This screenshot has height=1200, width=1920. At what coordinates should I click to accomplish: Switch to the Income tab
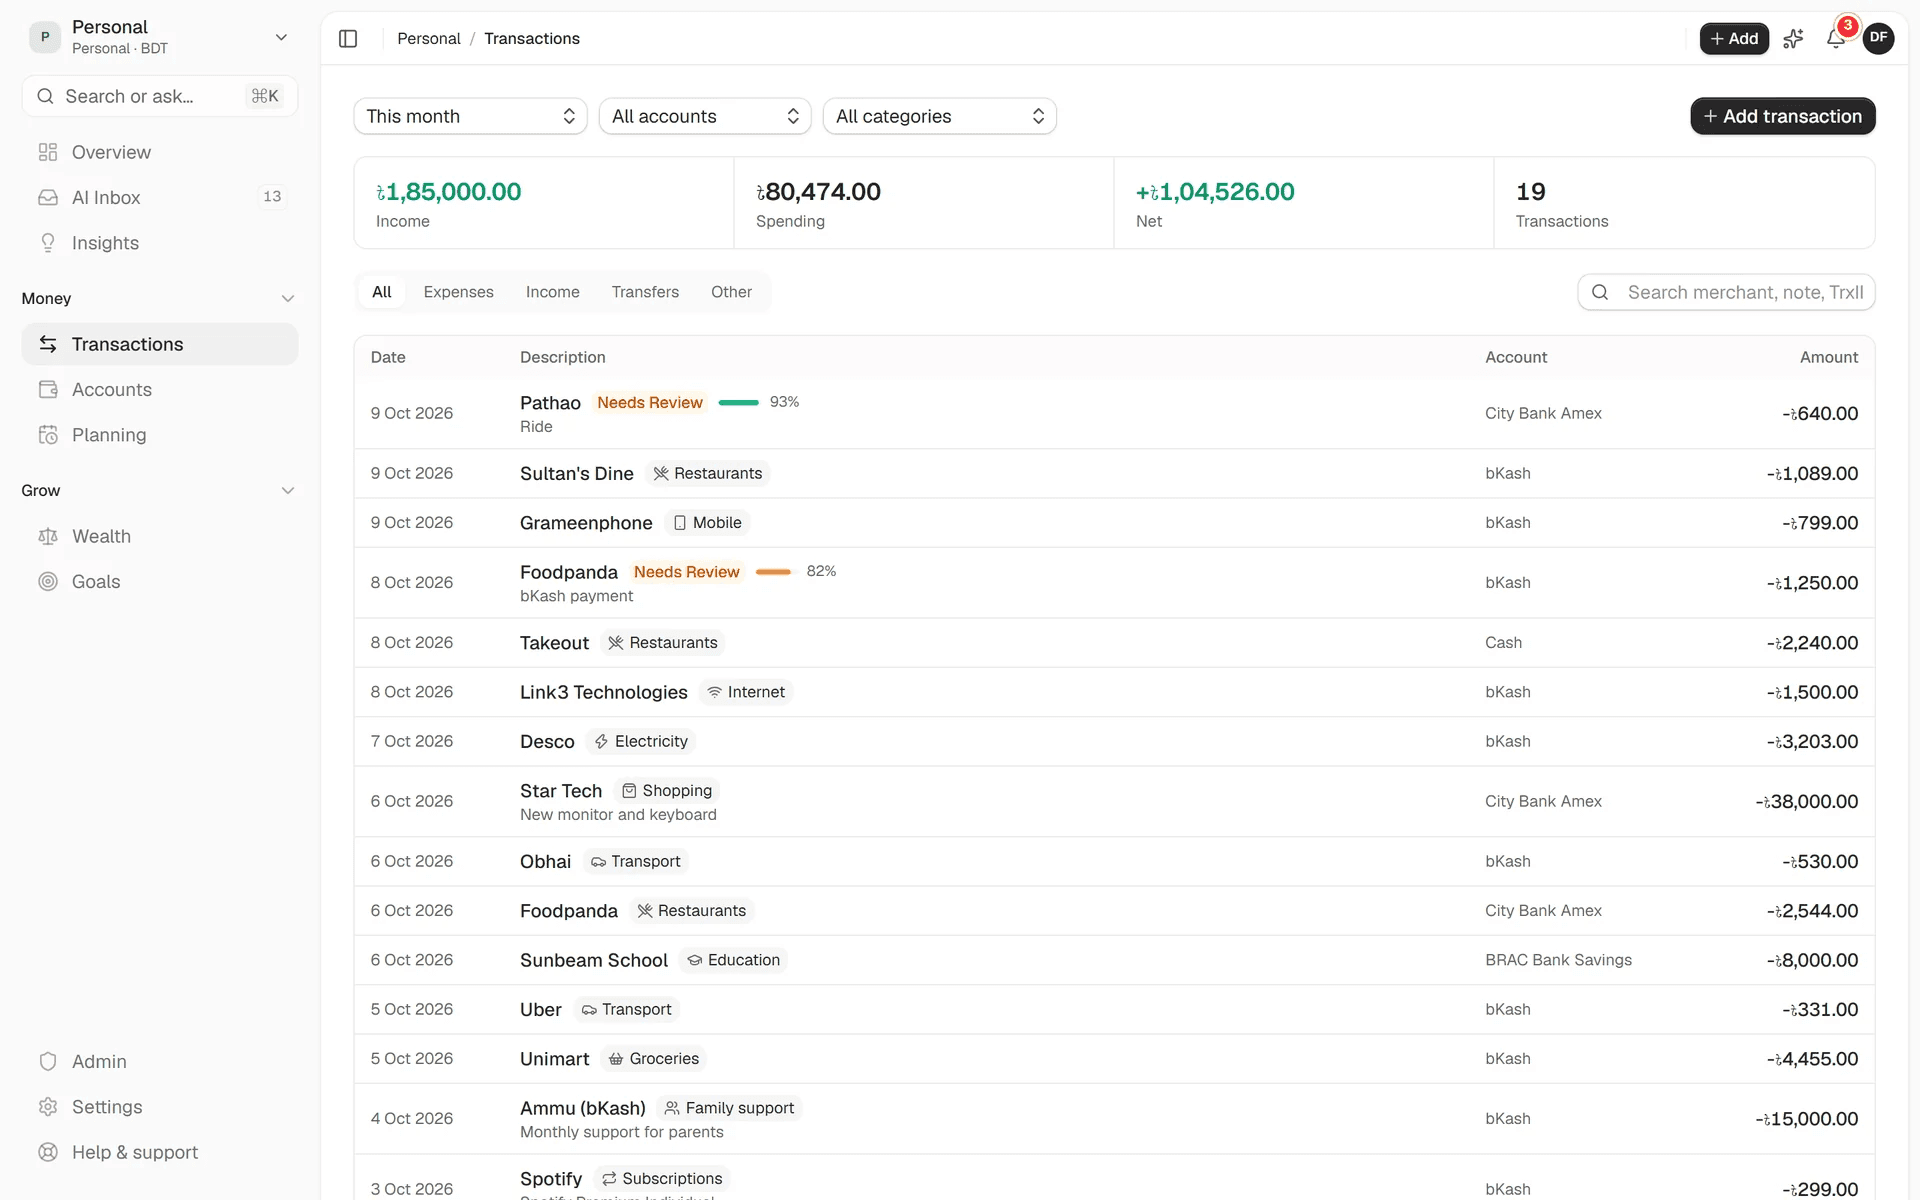[x=553, y=292]
